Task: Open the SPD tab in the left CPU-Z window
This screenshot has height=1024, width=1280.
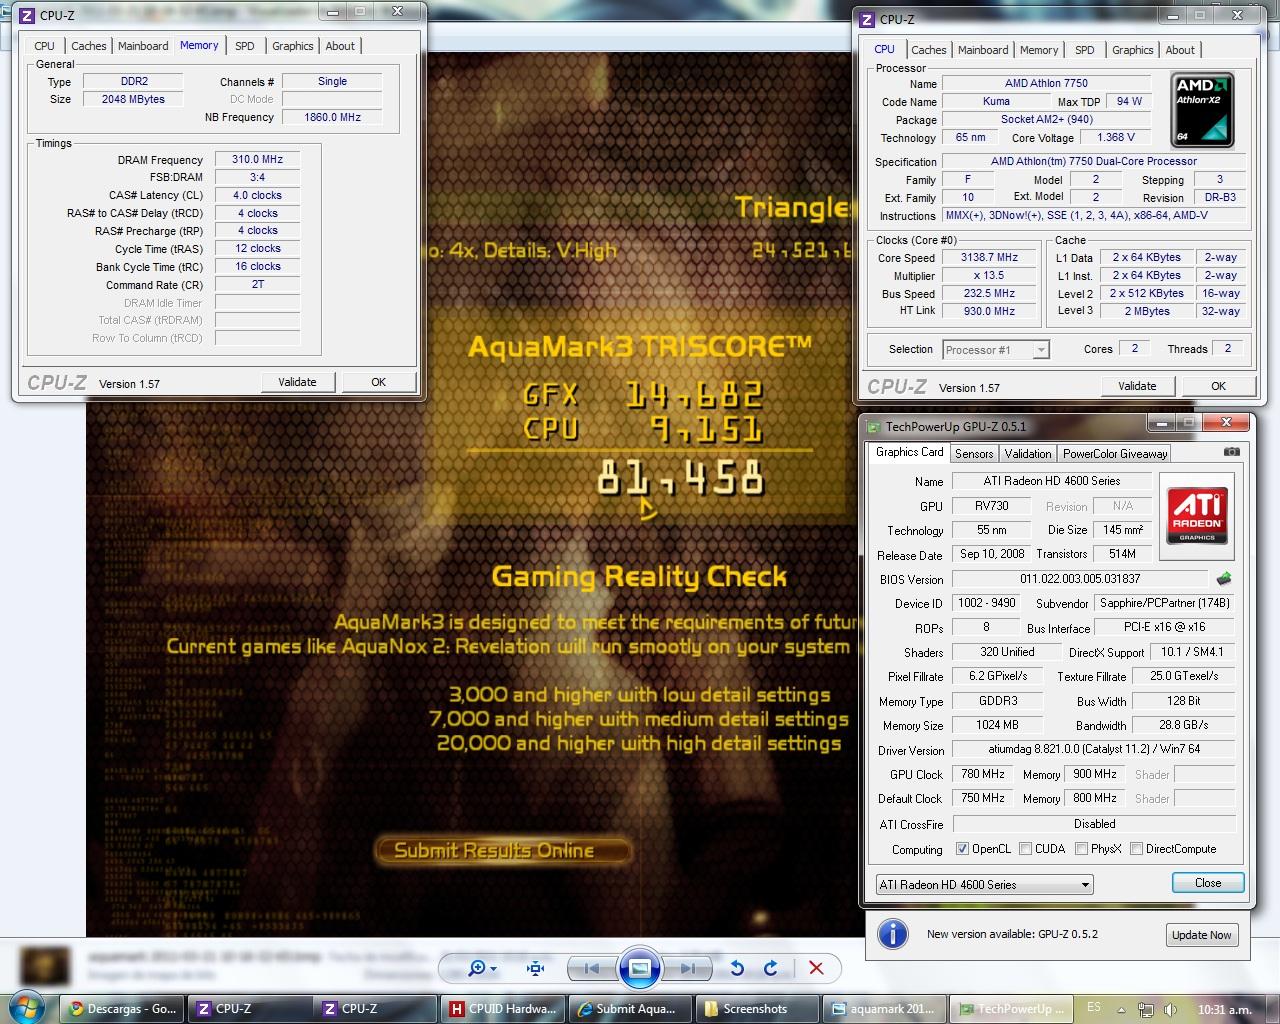Action: pos(245,46)
